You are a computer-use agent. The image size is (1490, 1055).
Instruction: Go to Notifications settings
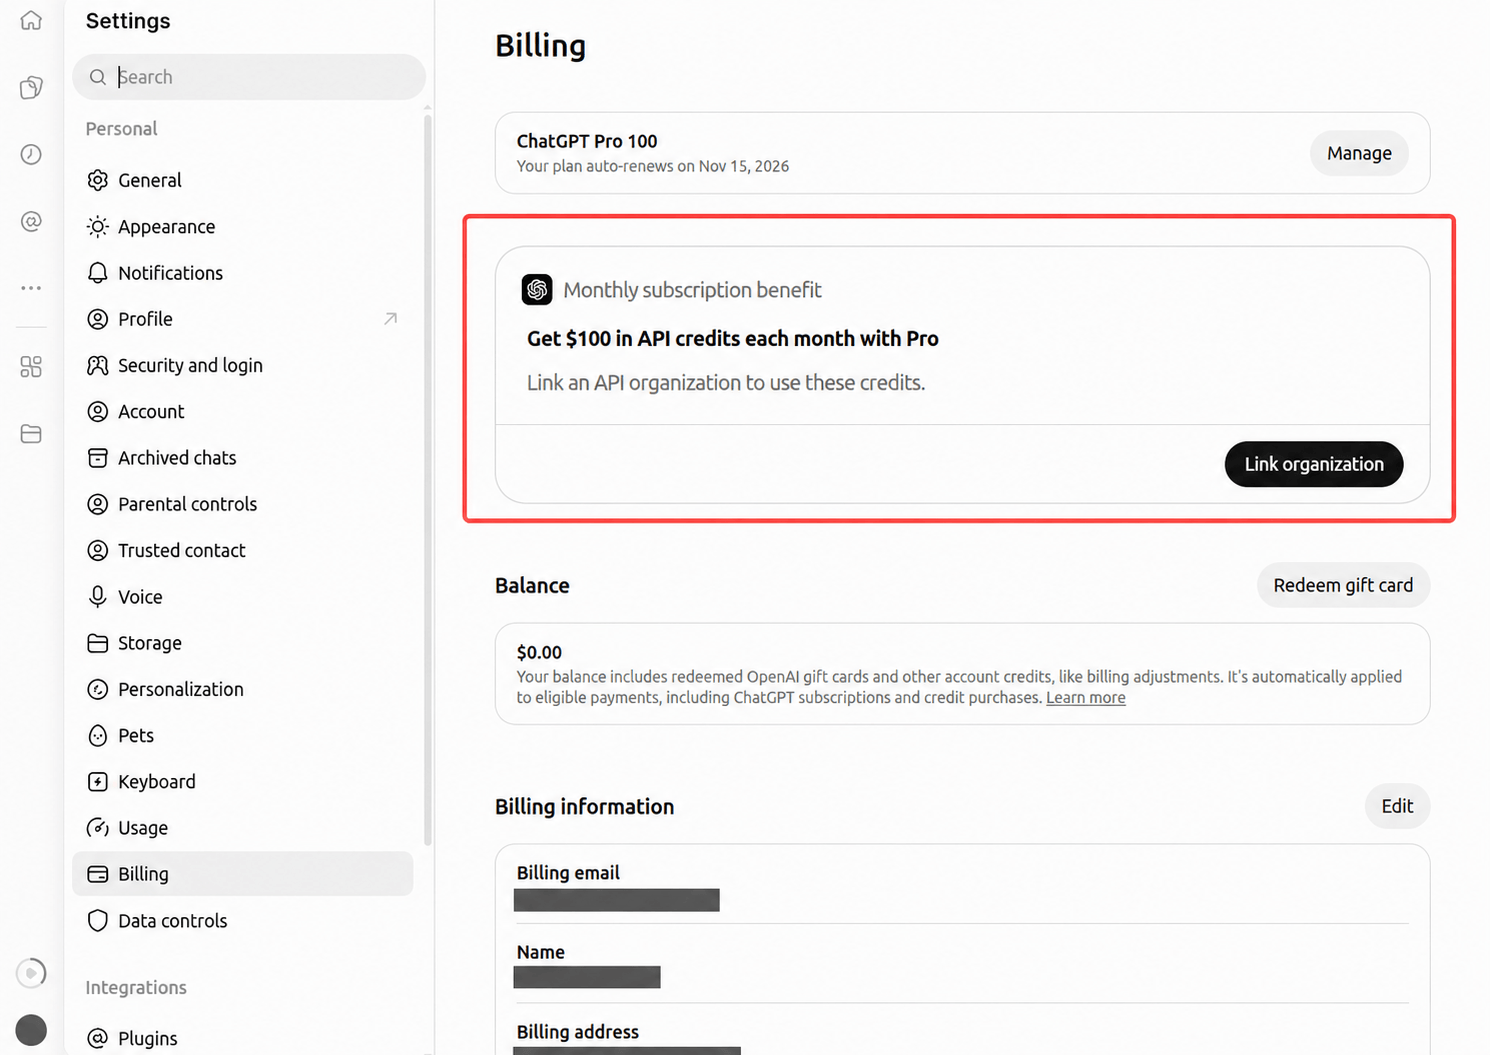pyautogui.click(x=243, y=273)
